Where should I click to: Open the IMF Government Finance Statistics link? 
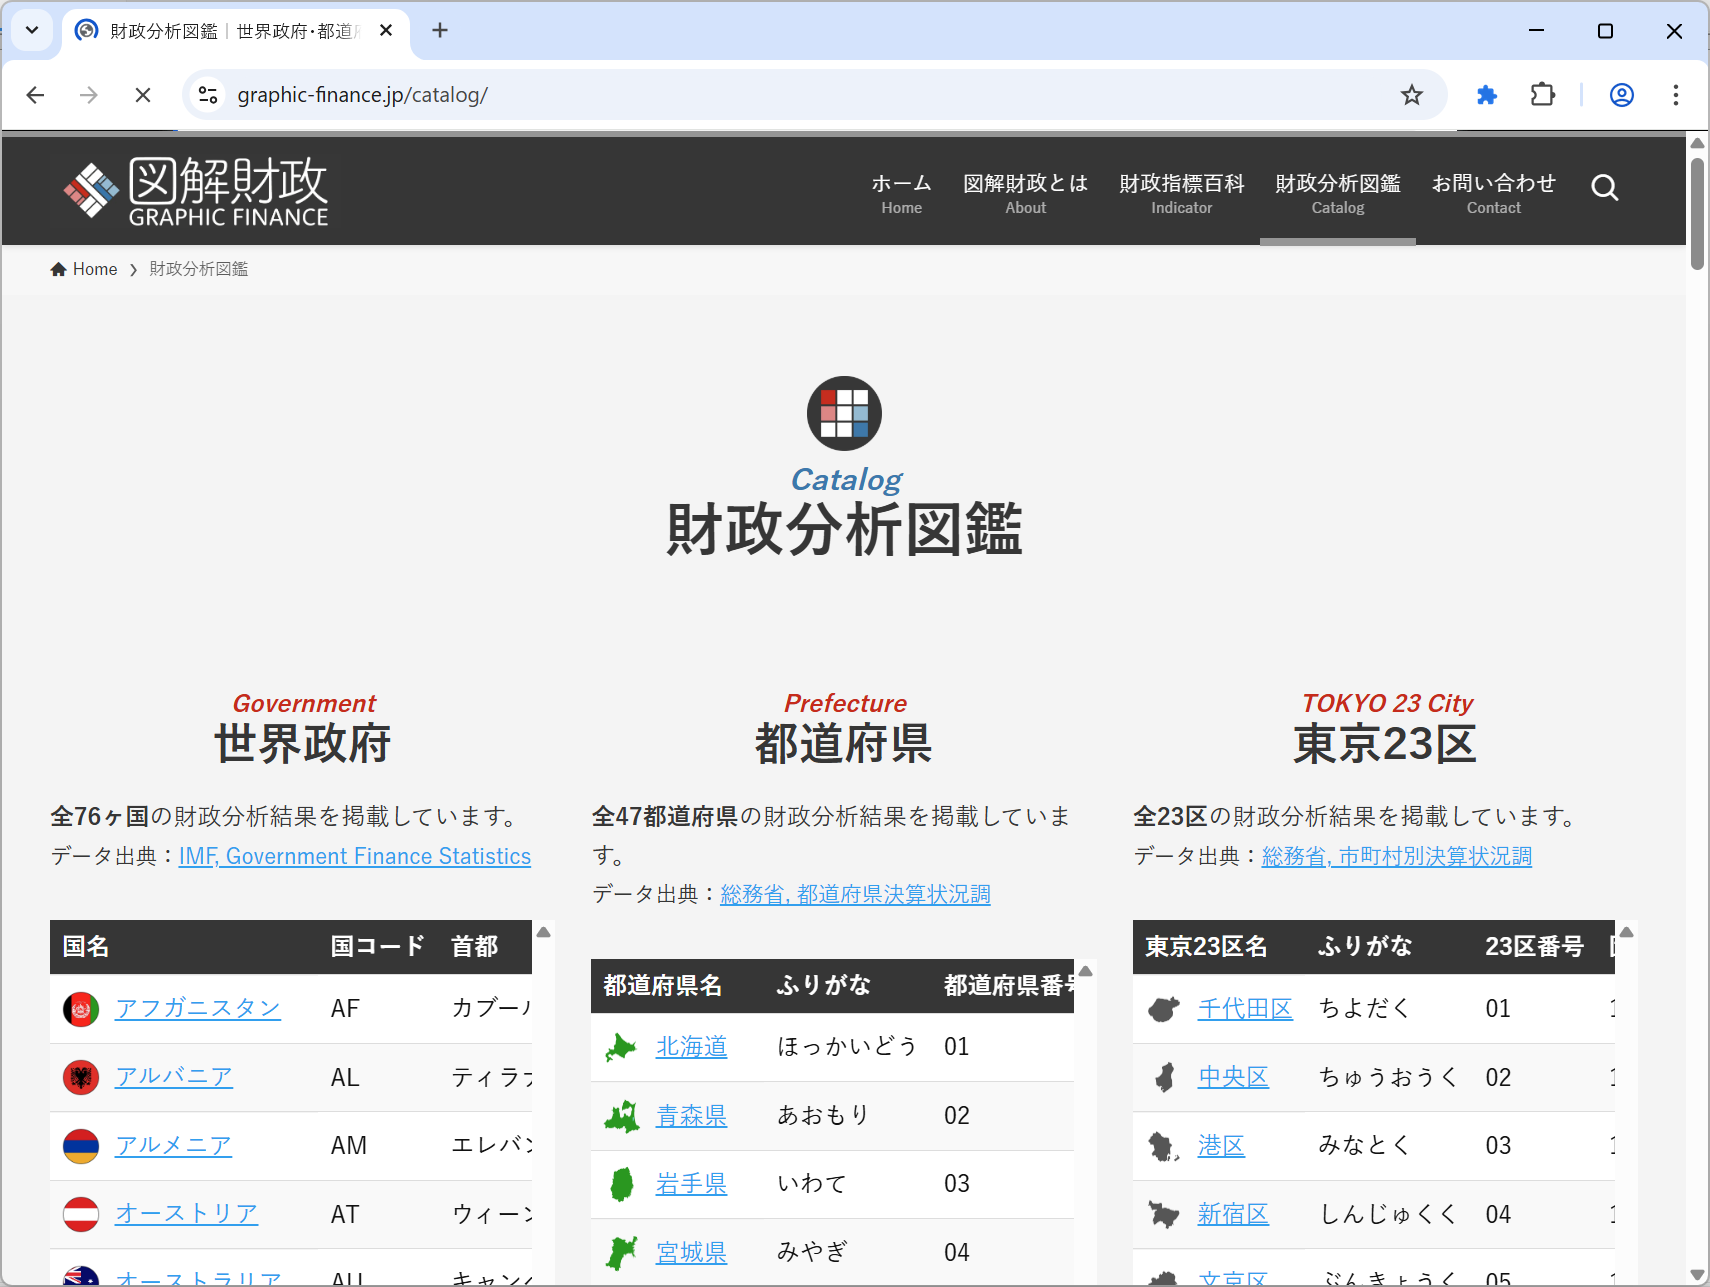point(354,856)
